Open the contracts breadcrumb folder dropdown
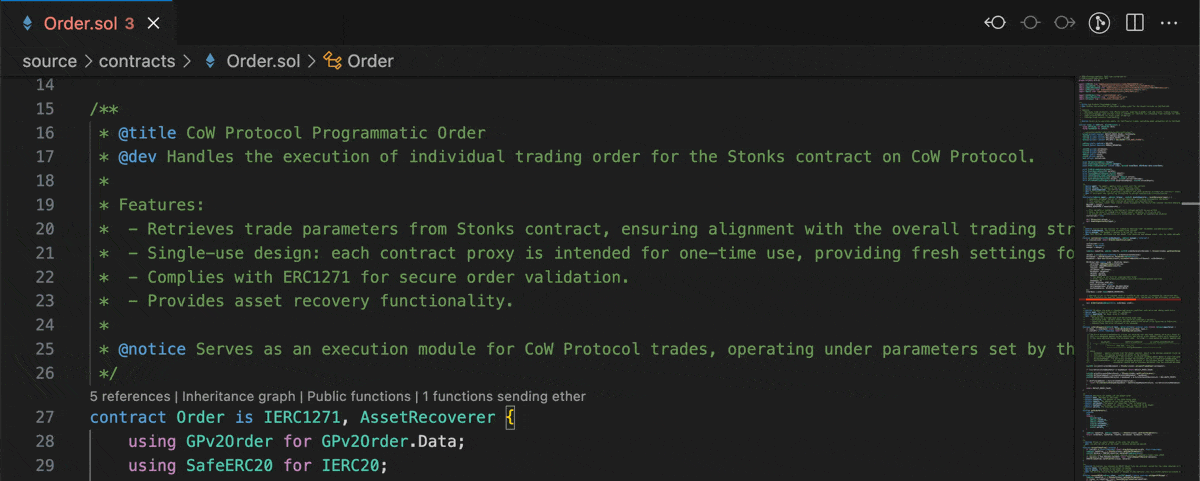 click(137, 61)
